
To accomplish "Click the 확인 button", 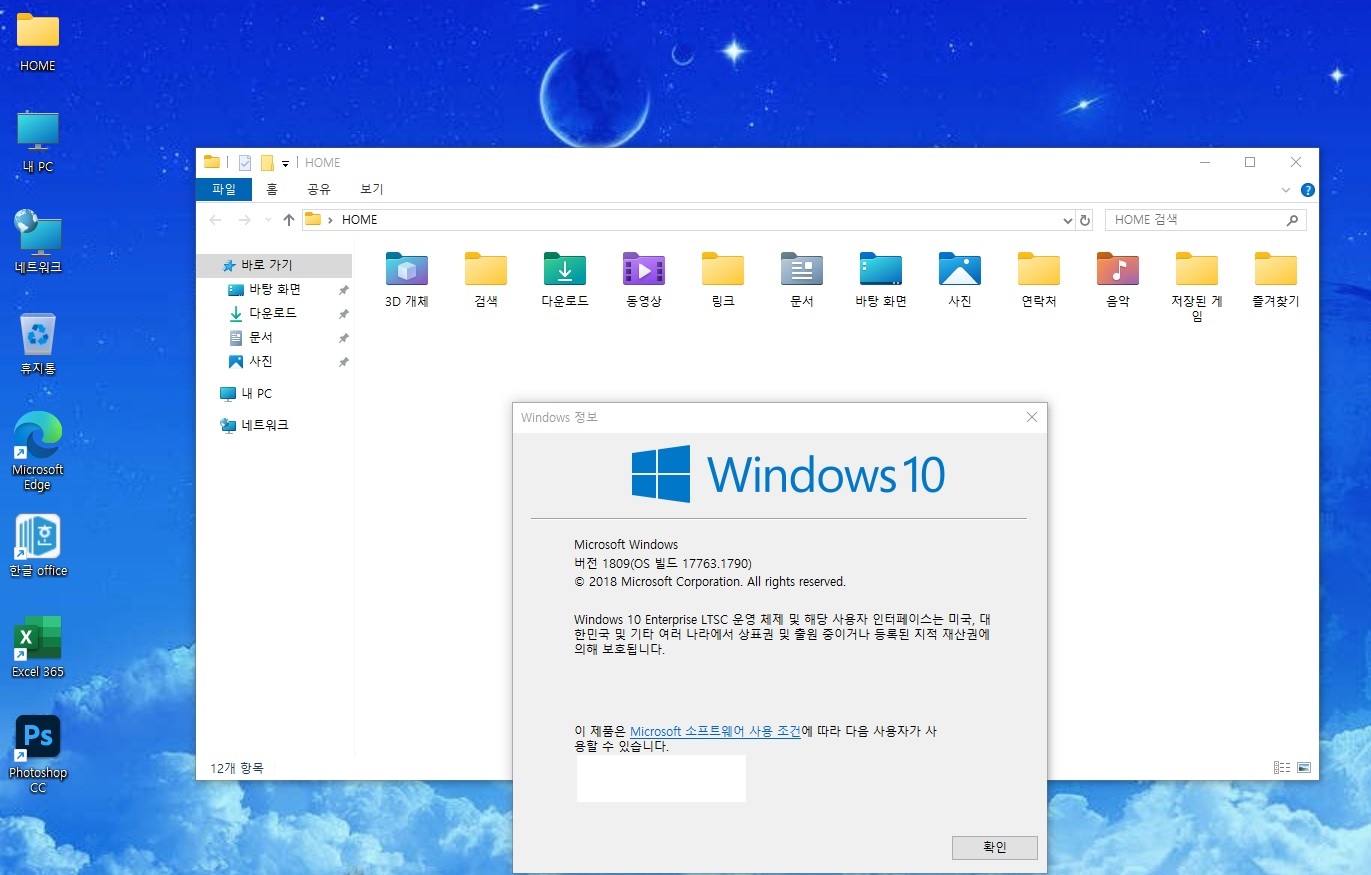I will pyautogui.click(x=995, y=847).
